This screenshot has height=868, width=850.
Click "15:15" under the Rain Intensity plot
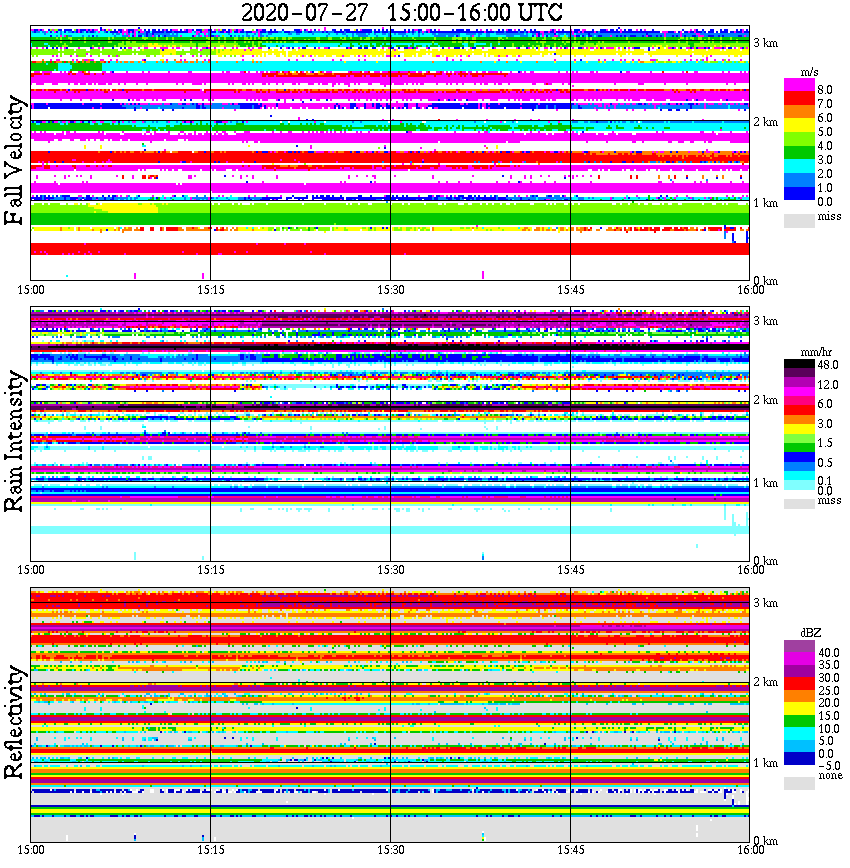(211, 570)
